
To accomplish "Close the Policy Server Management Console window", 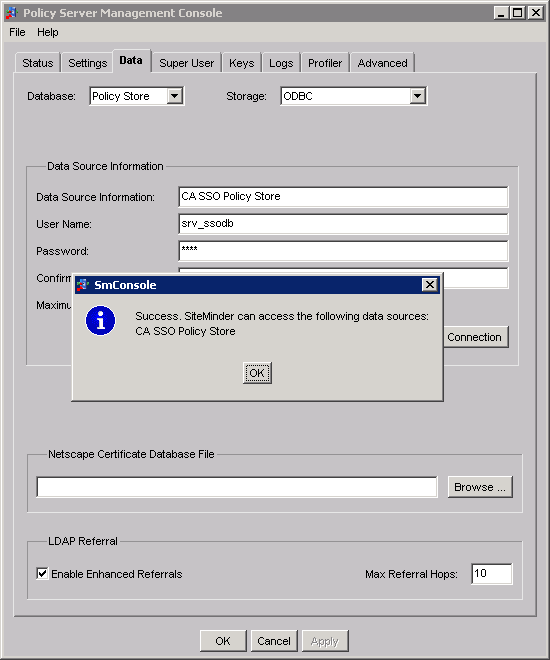I will coord(536,13).
